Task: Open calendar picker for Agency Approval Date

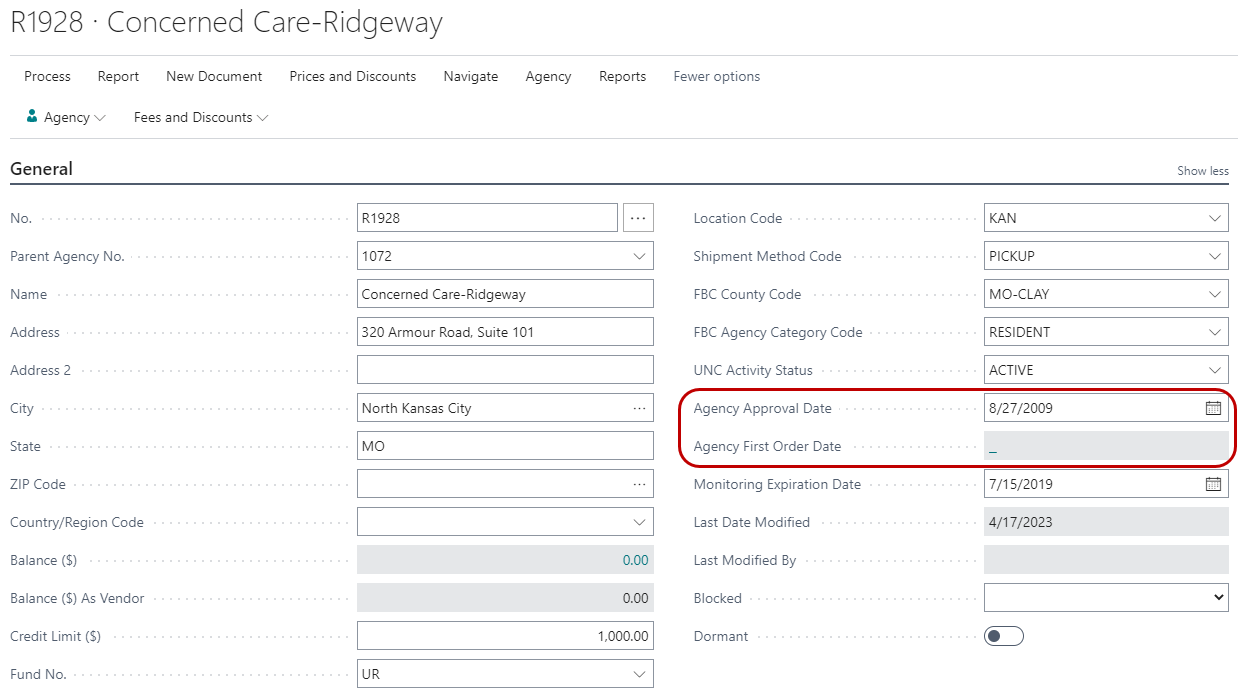Action: 1213,408
